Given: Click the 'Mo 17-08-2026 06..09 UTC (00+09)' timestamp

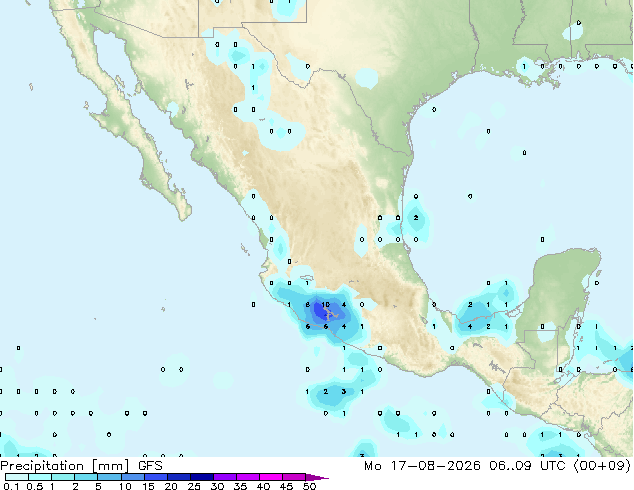Looking at the screenshot, I should pos(497,466).
